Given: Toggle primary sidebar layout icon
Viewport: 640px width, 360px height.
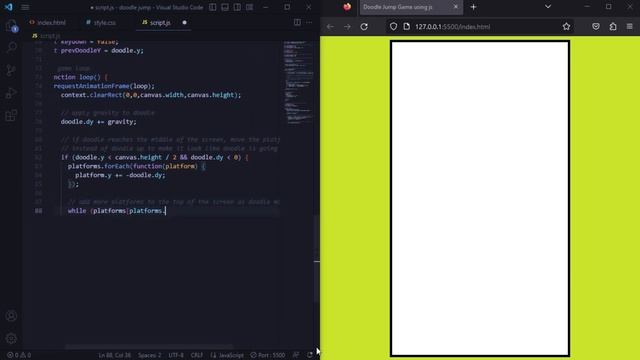Looking at the screenshot, I should (213, 7).
